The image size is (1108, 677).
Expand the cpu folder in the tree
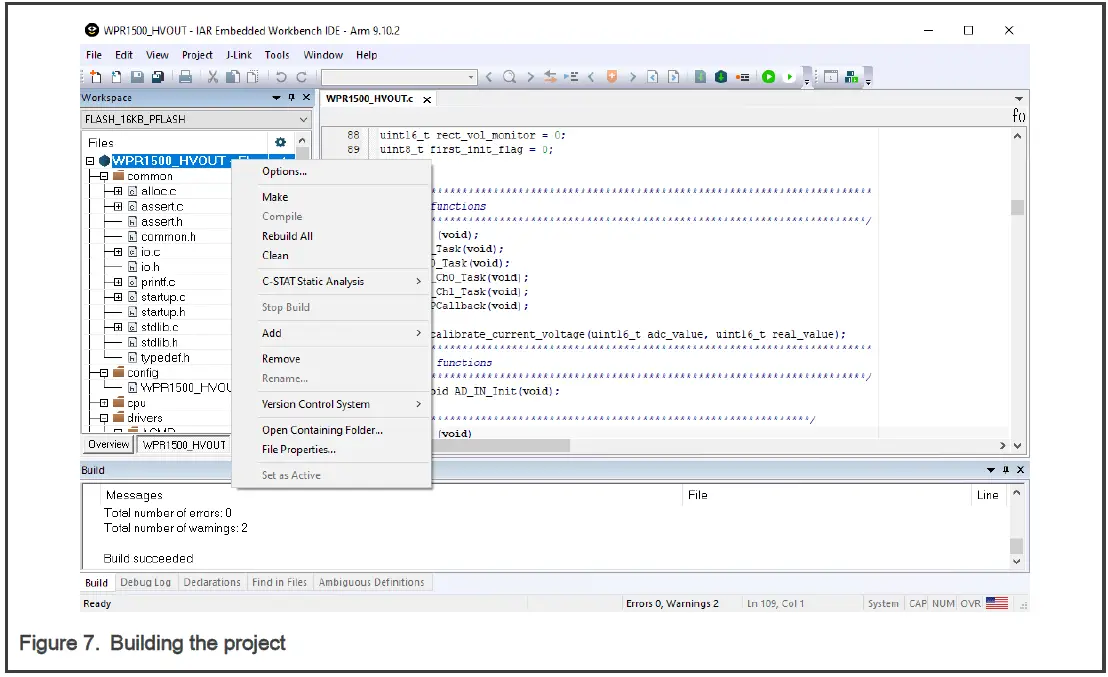[x=104, y=403]
